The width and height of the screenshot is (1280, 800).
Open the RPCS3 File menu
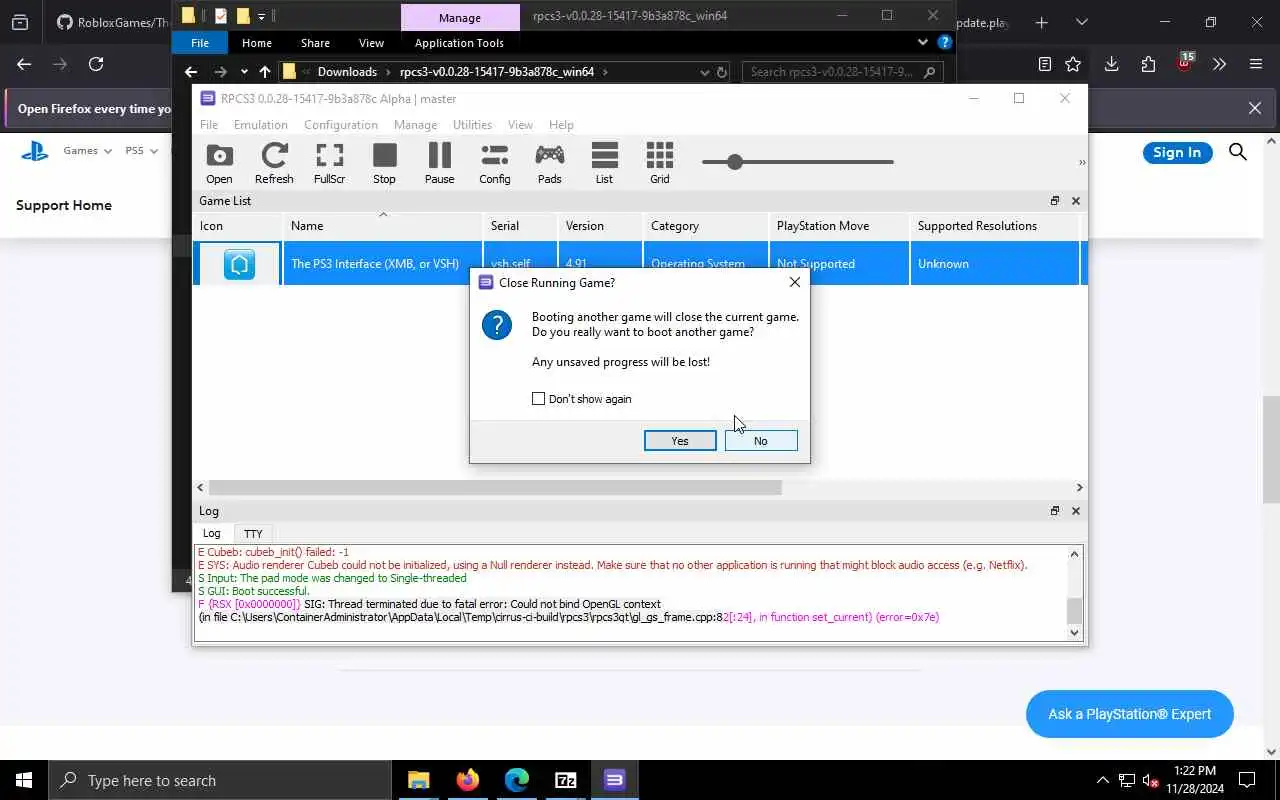[208, 125]
